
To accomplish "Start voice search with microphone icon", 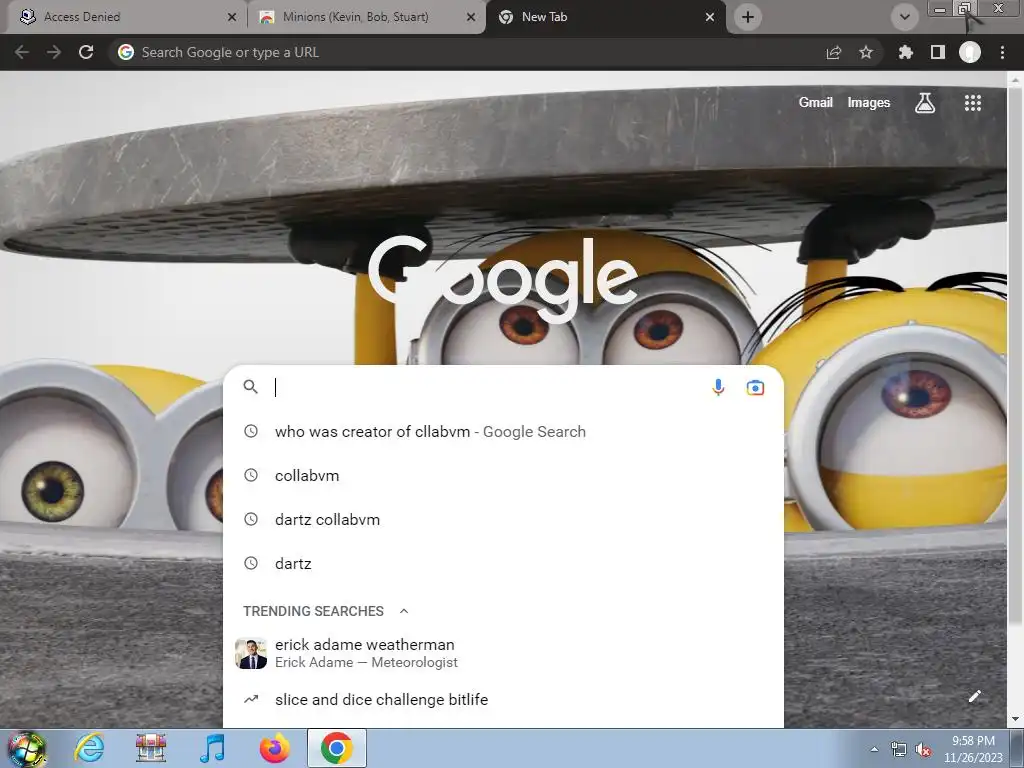I will [x=718, y=387].
